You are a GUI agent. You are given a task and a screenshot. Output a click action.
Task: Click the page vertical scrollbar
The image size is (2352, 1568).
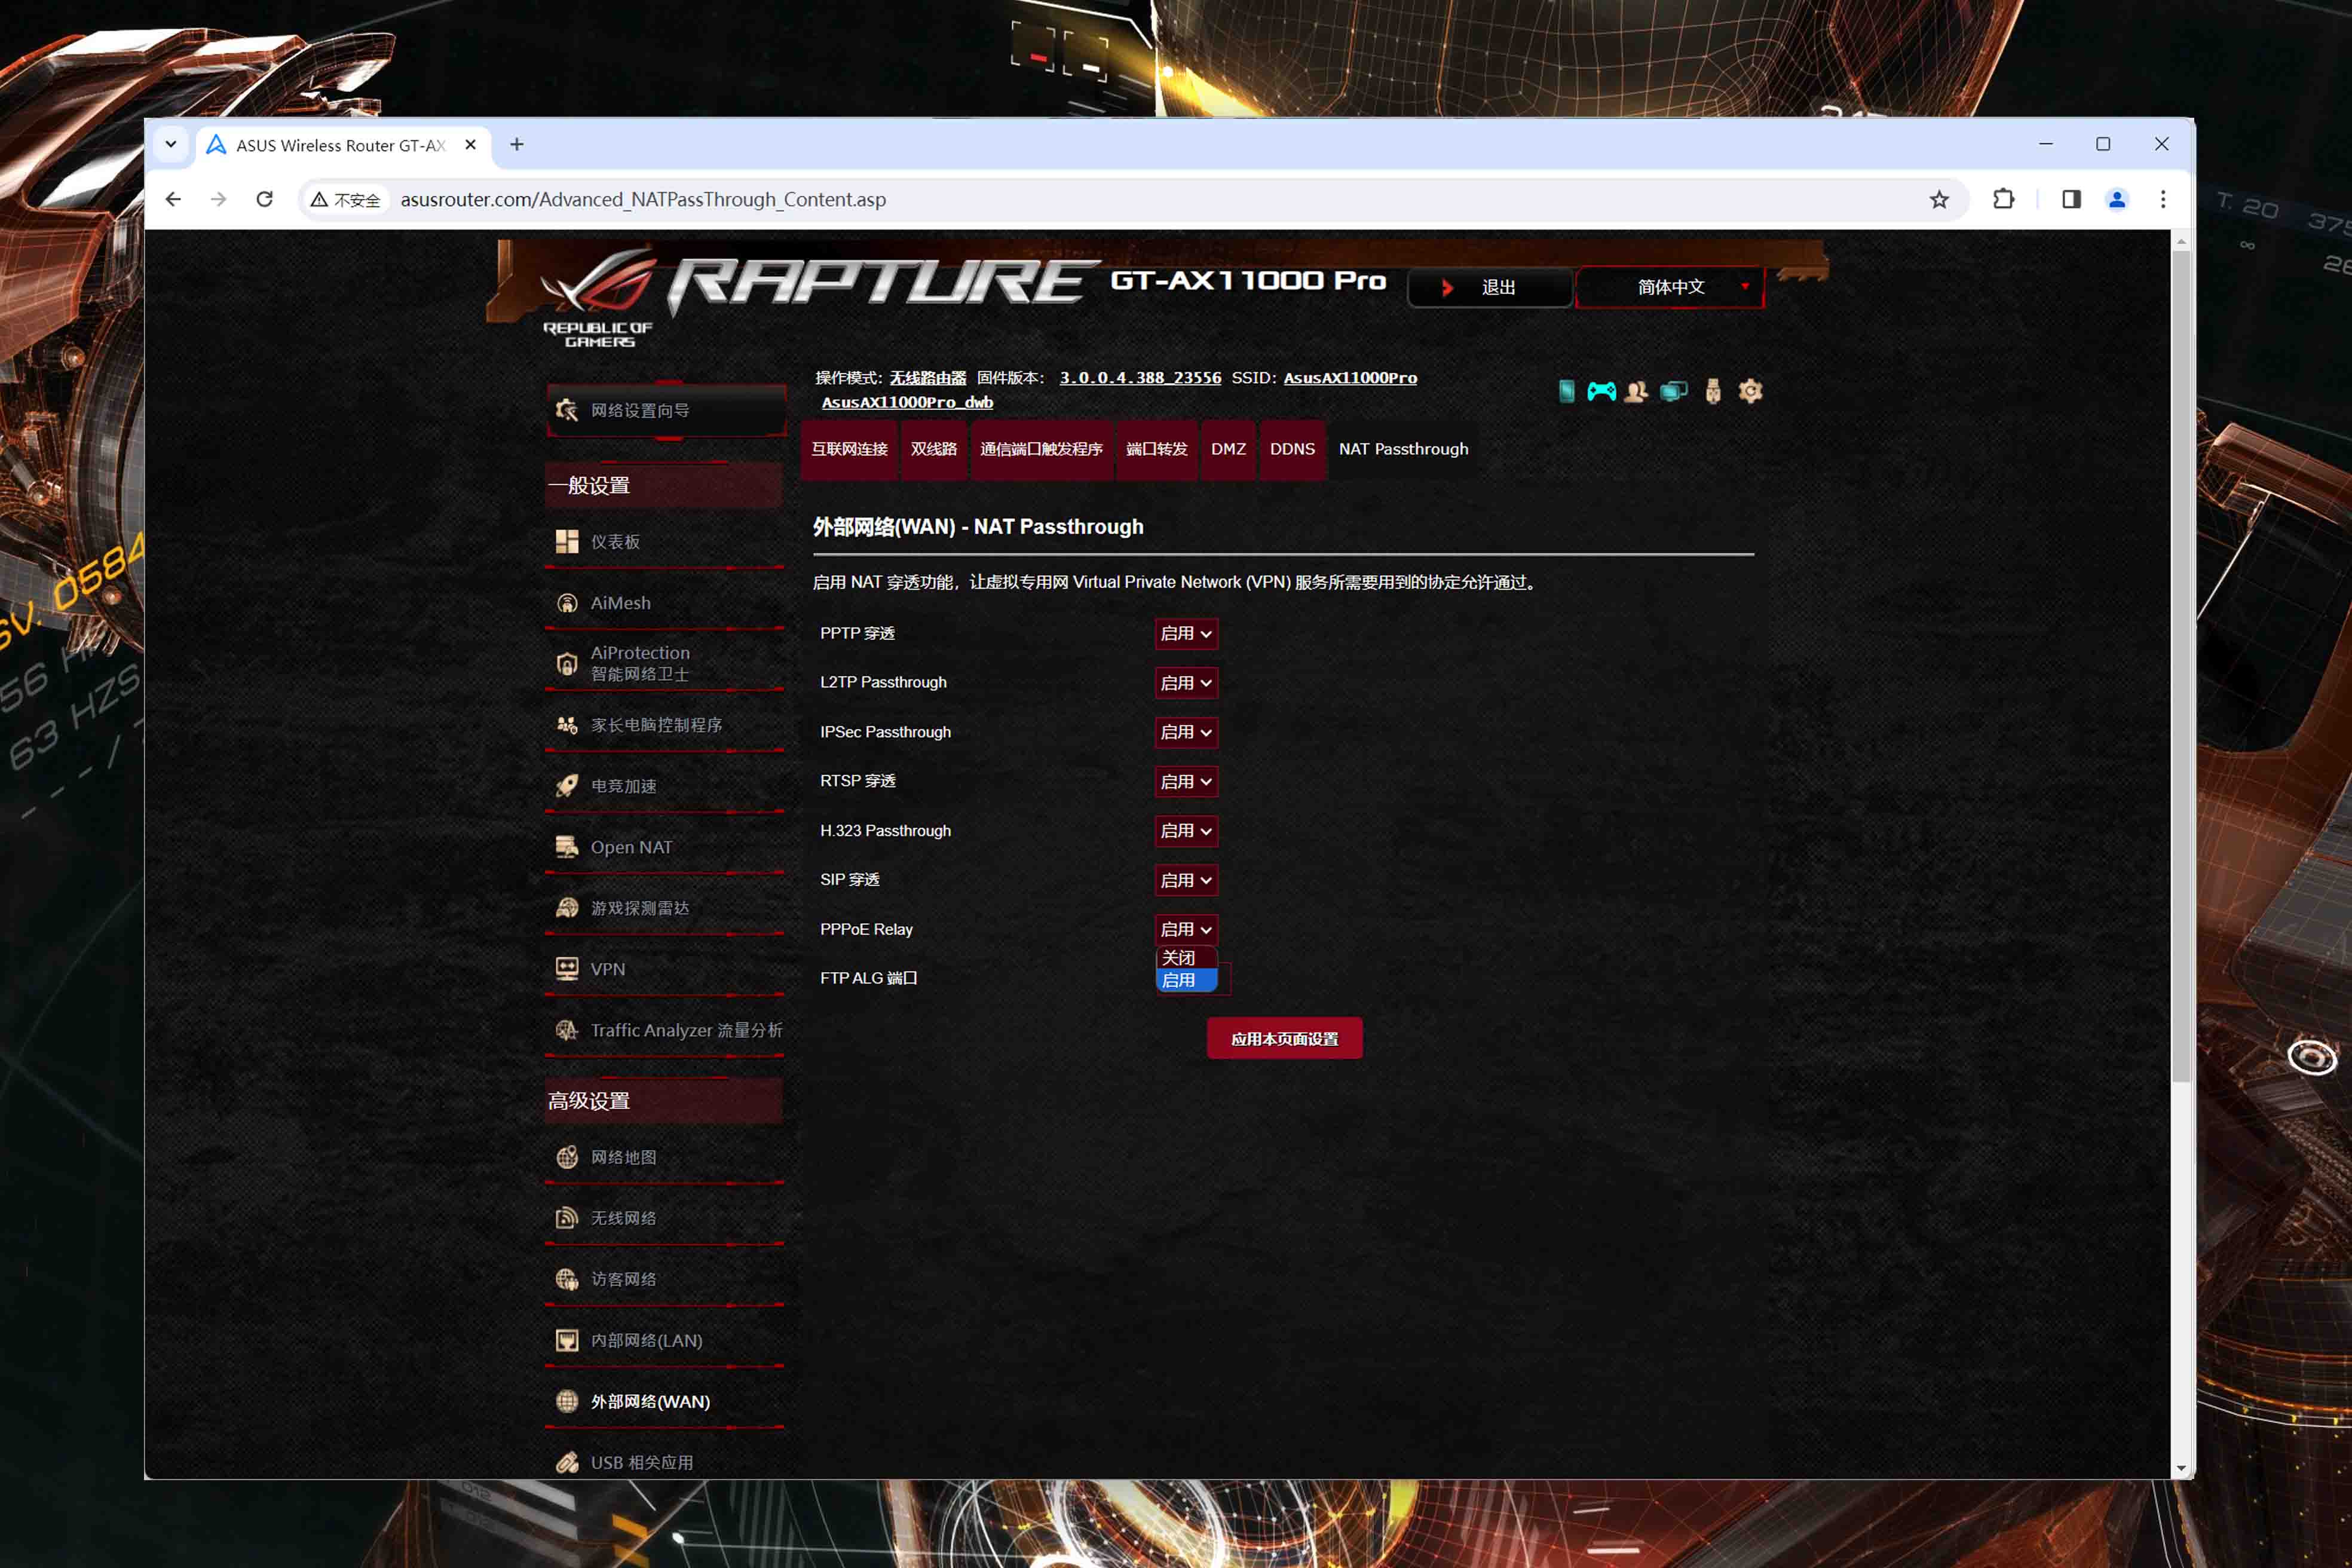coord(2180,665)
